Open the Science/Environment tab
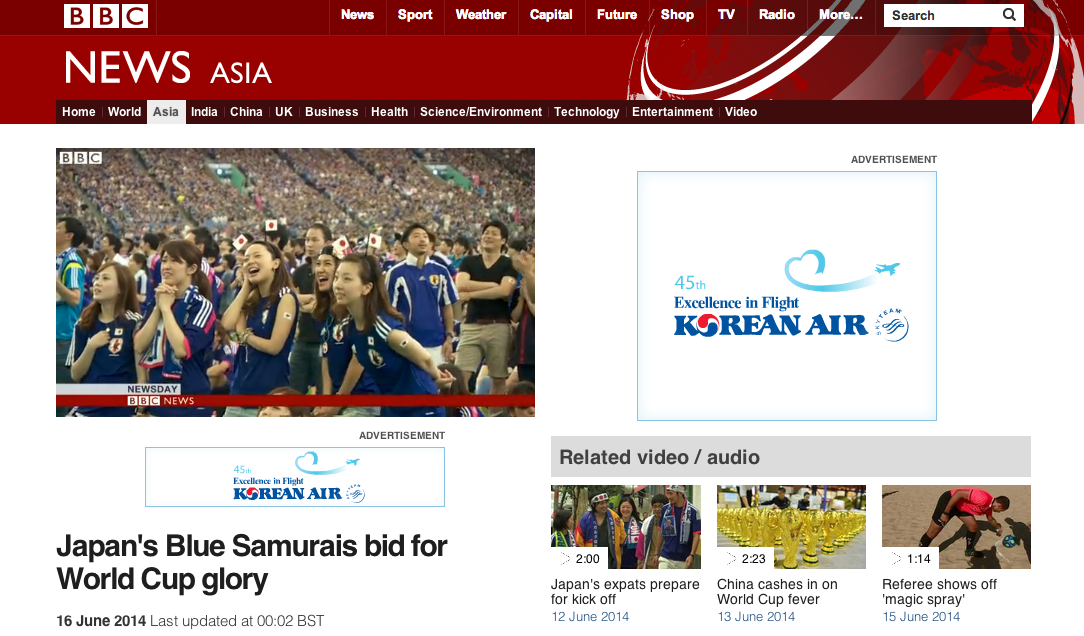The image size is (1084, 636). (481, 112)
